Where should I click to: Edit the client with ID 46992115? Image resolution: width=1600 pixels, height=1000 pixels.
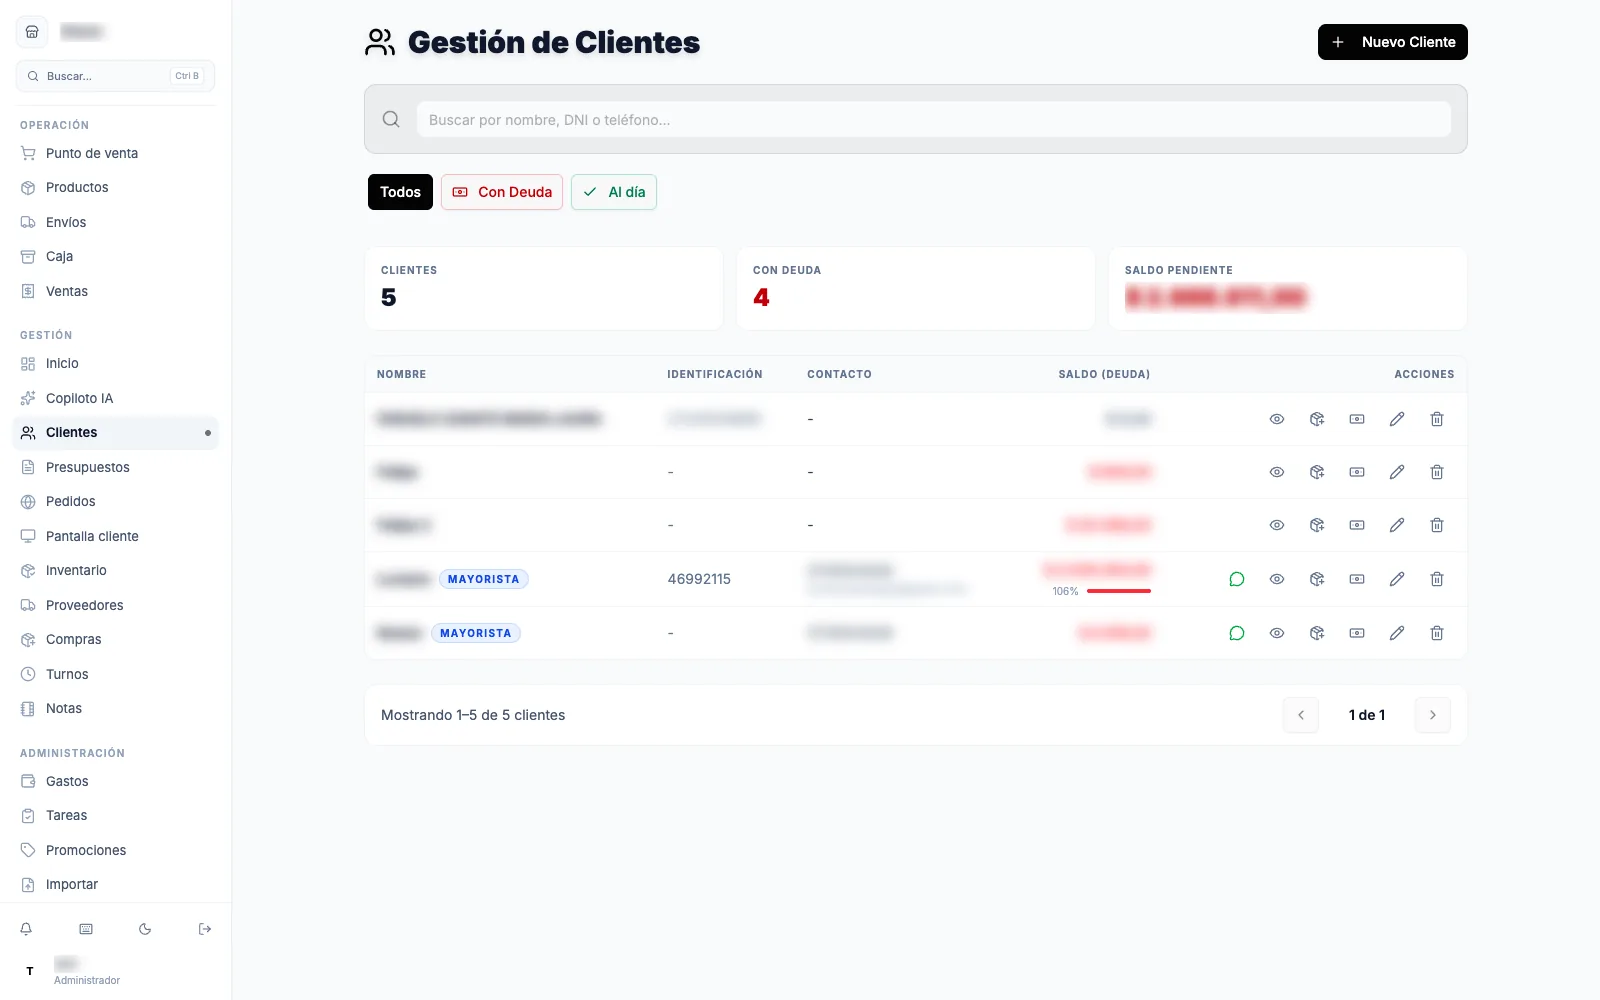(1397, 579)
